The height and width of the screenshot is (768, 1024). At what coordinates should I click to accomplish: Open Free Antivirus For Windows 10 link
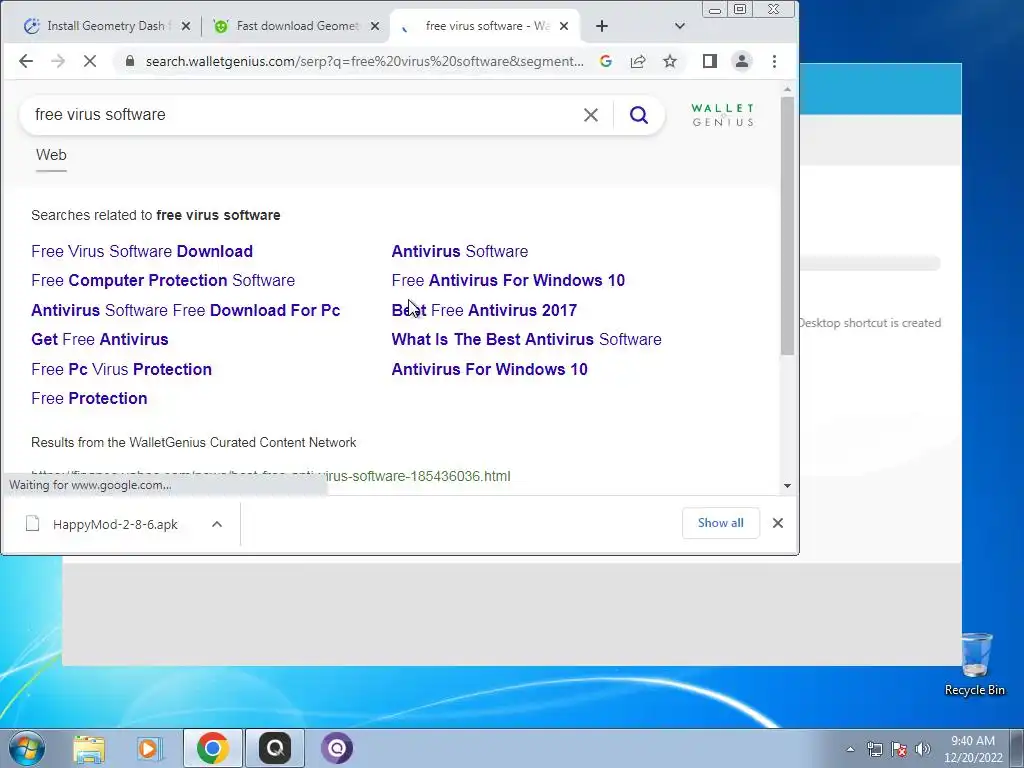508,281
